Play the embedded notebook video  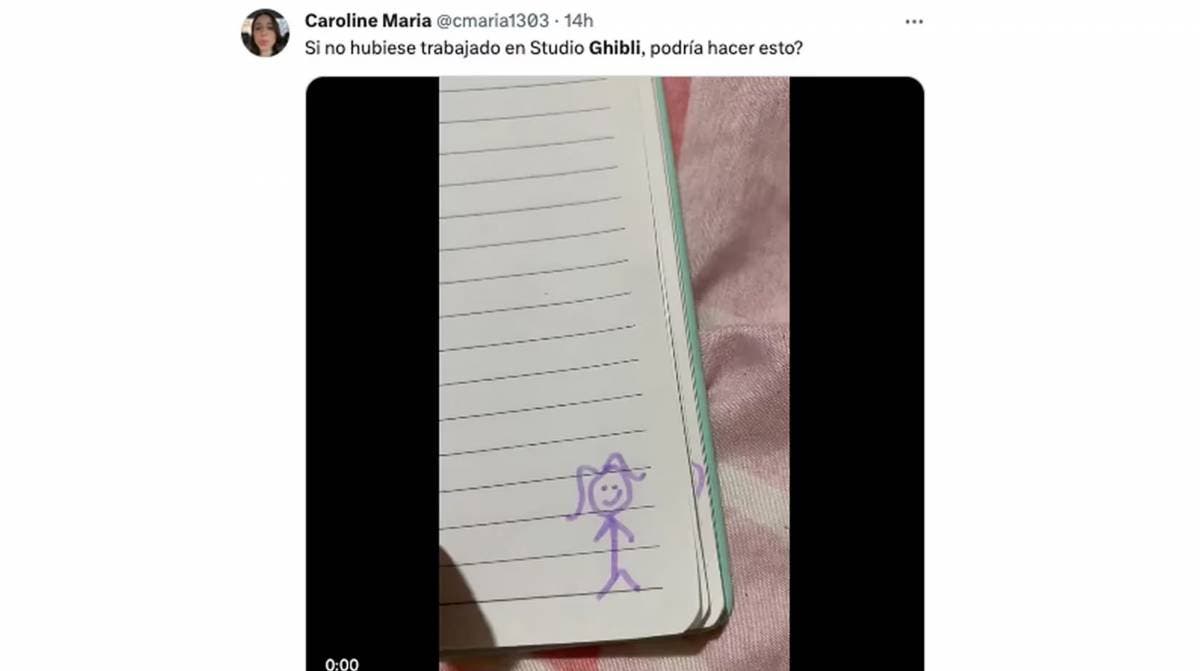[614, 374]
